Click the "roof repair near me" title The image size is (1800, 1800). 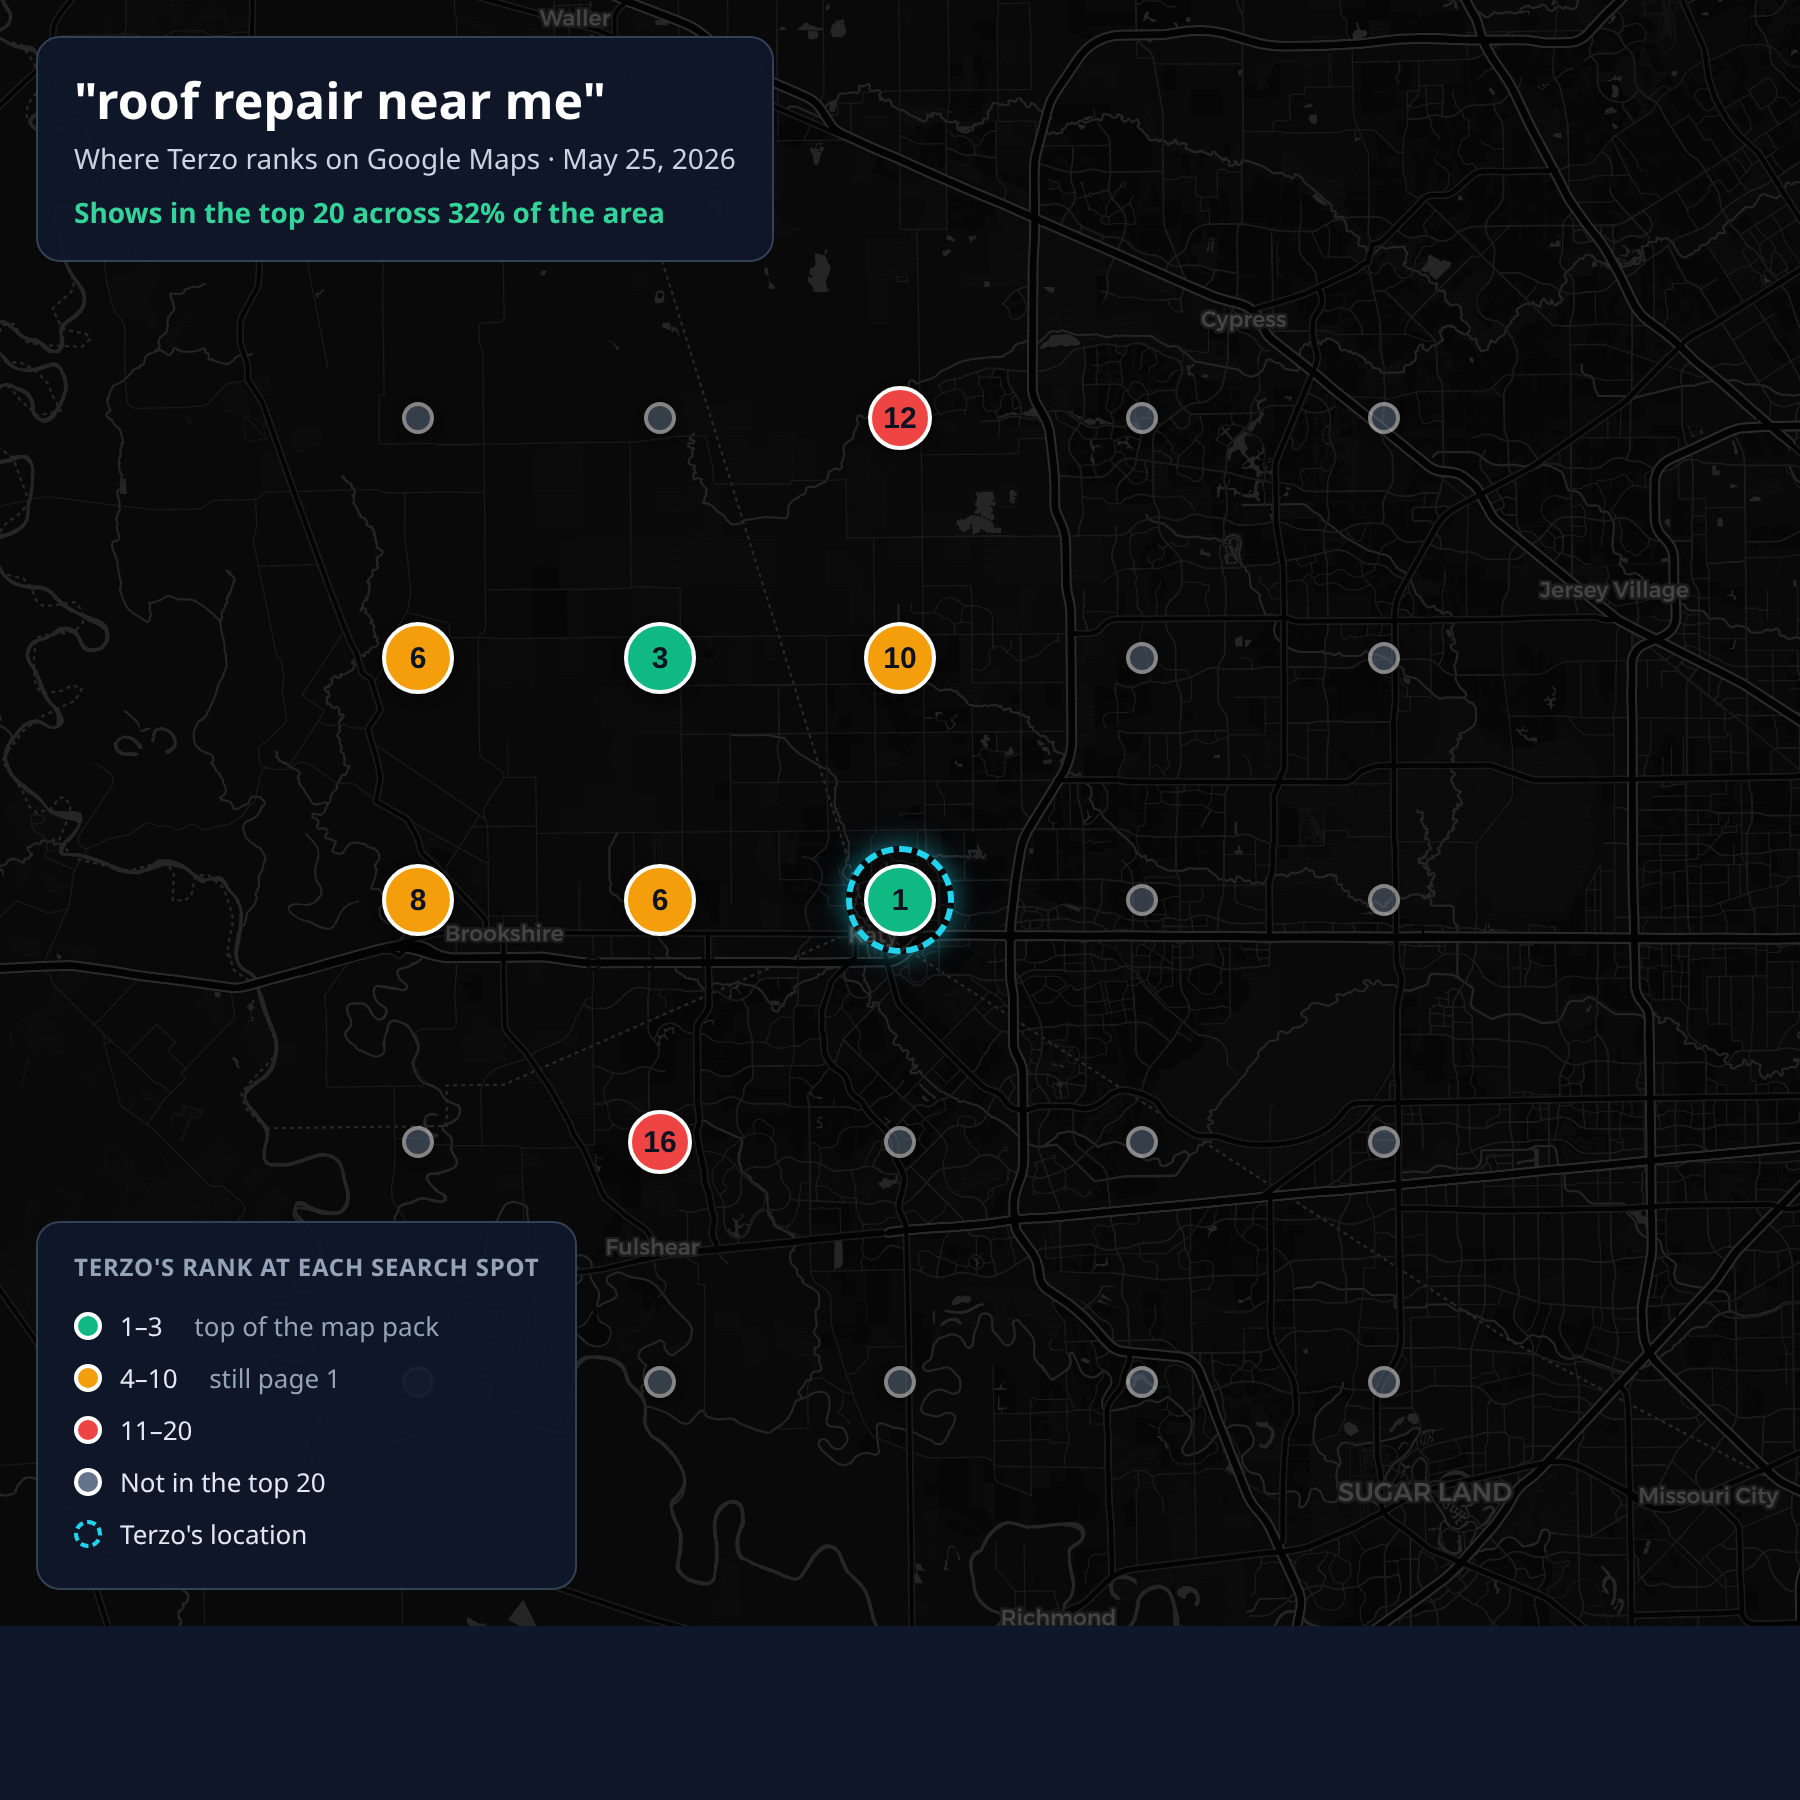coord(340,102)
